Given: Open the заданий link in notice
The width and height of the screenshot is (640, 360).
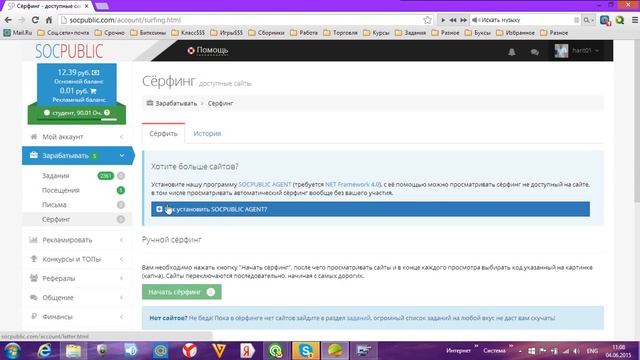Looking at the screenshot, I should pos(358,318).
